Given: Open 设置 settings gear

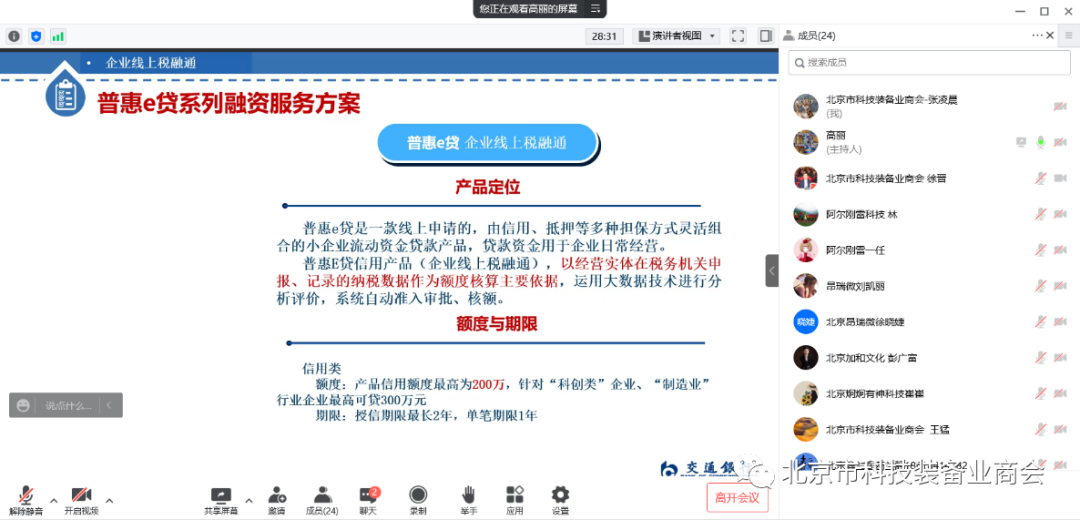Looking at the screenshot, I should [560, 500].
